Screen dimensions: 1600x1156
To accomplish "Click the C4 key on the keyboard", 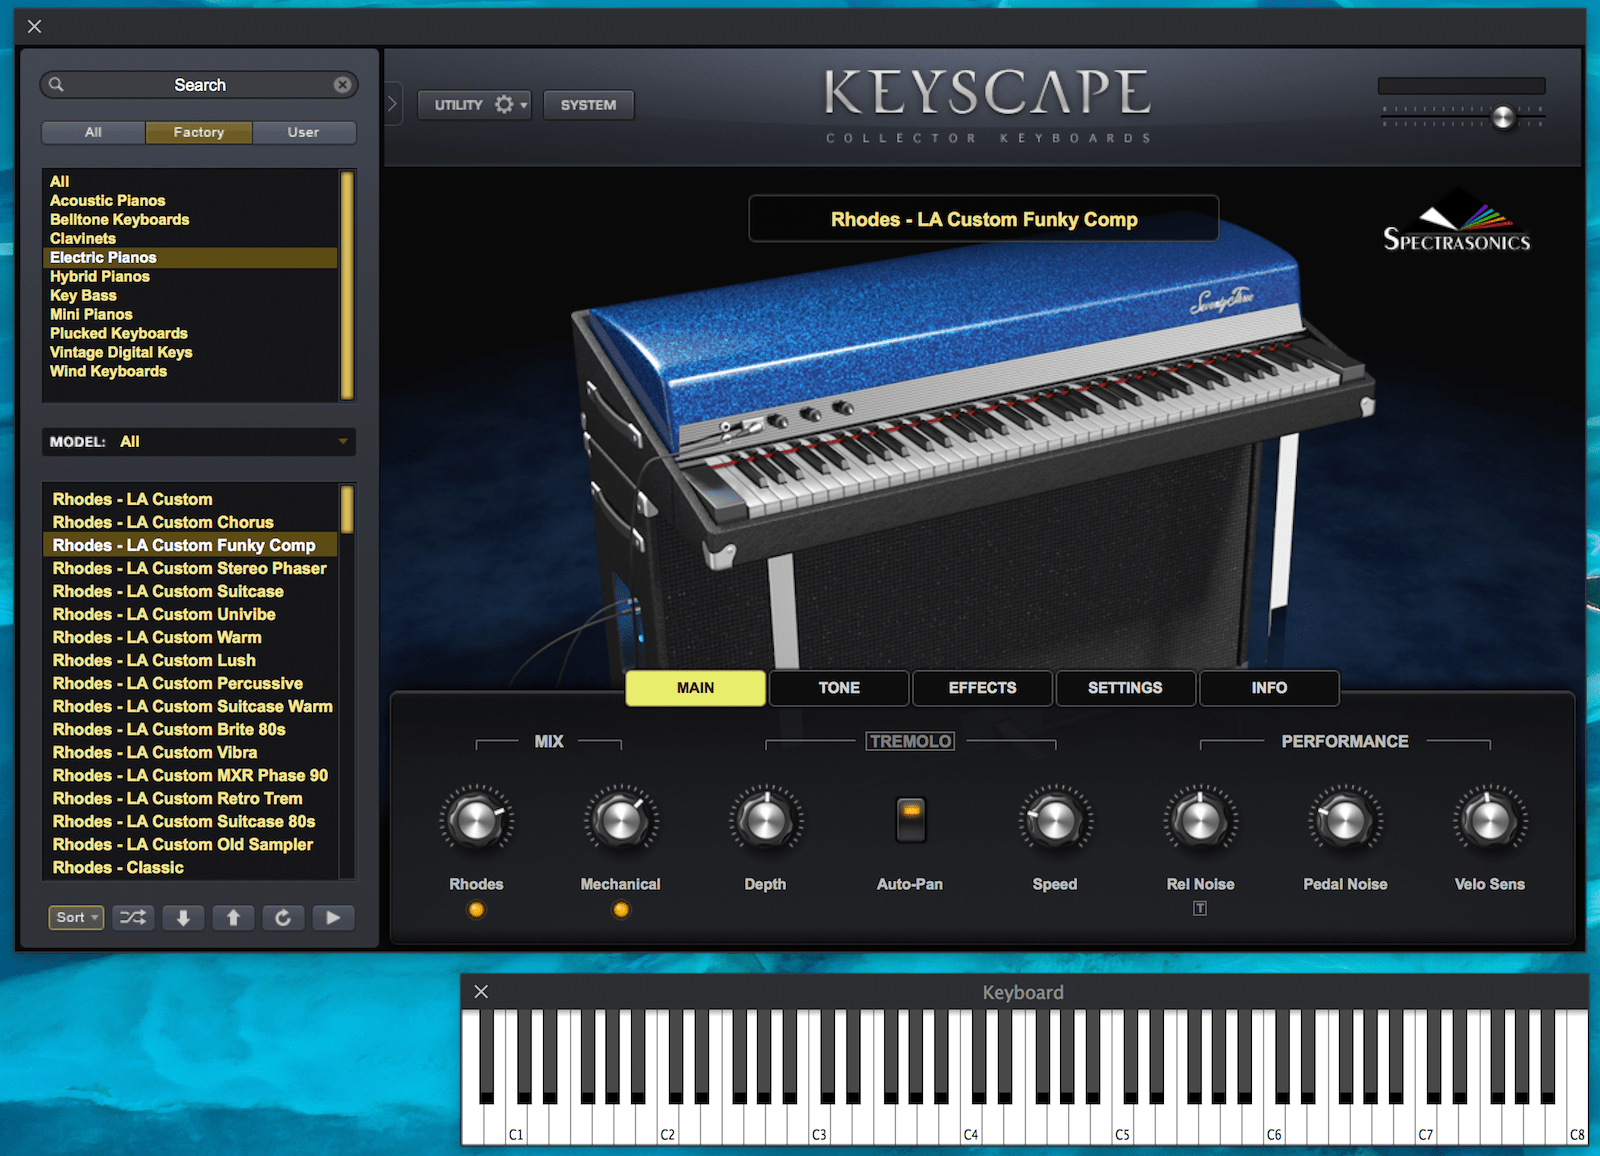I will click(970, 1120).
